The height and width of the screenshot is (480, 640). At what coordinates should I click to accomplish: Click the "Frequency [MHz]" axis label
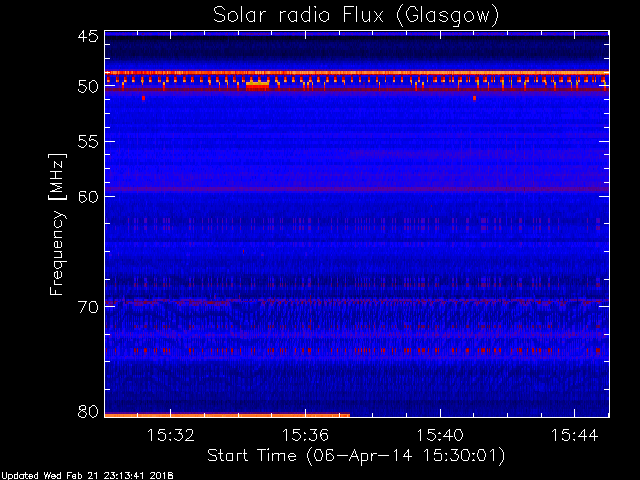coord(57,224)
